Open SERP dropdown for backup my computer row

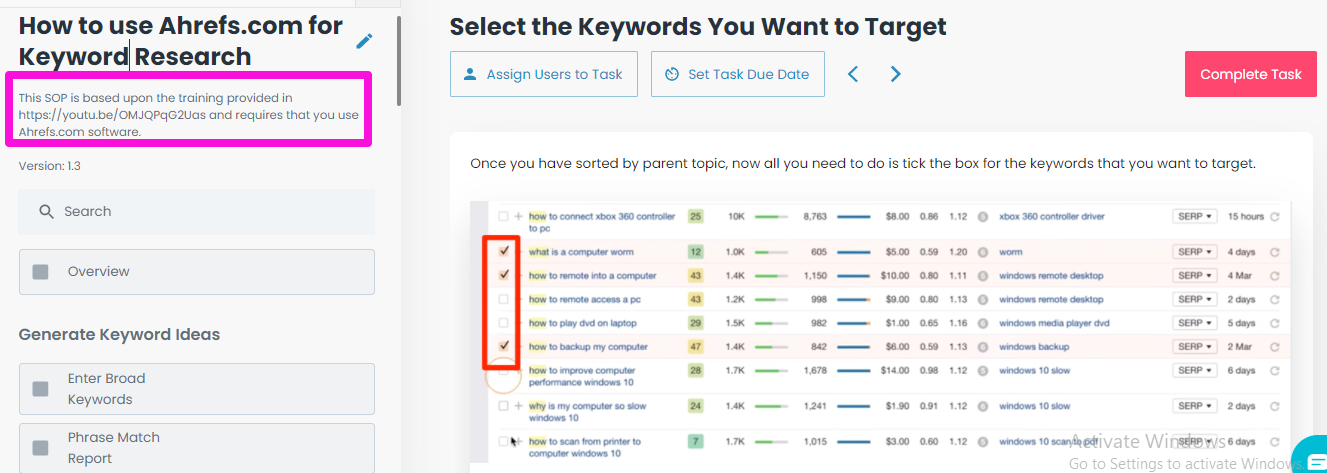click(x=1194, y=347)
